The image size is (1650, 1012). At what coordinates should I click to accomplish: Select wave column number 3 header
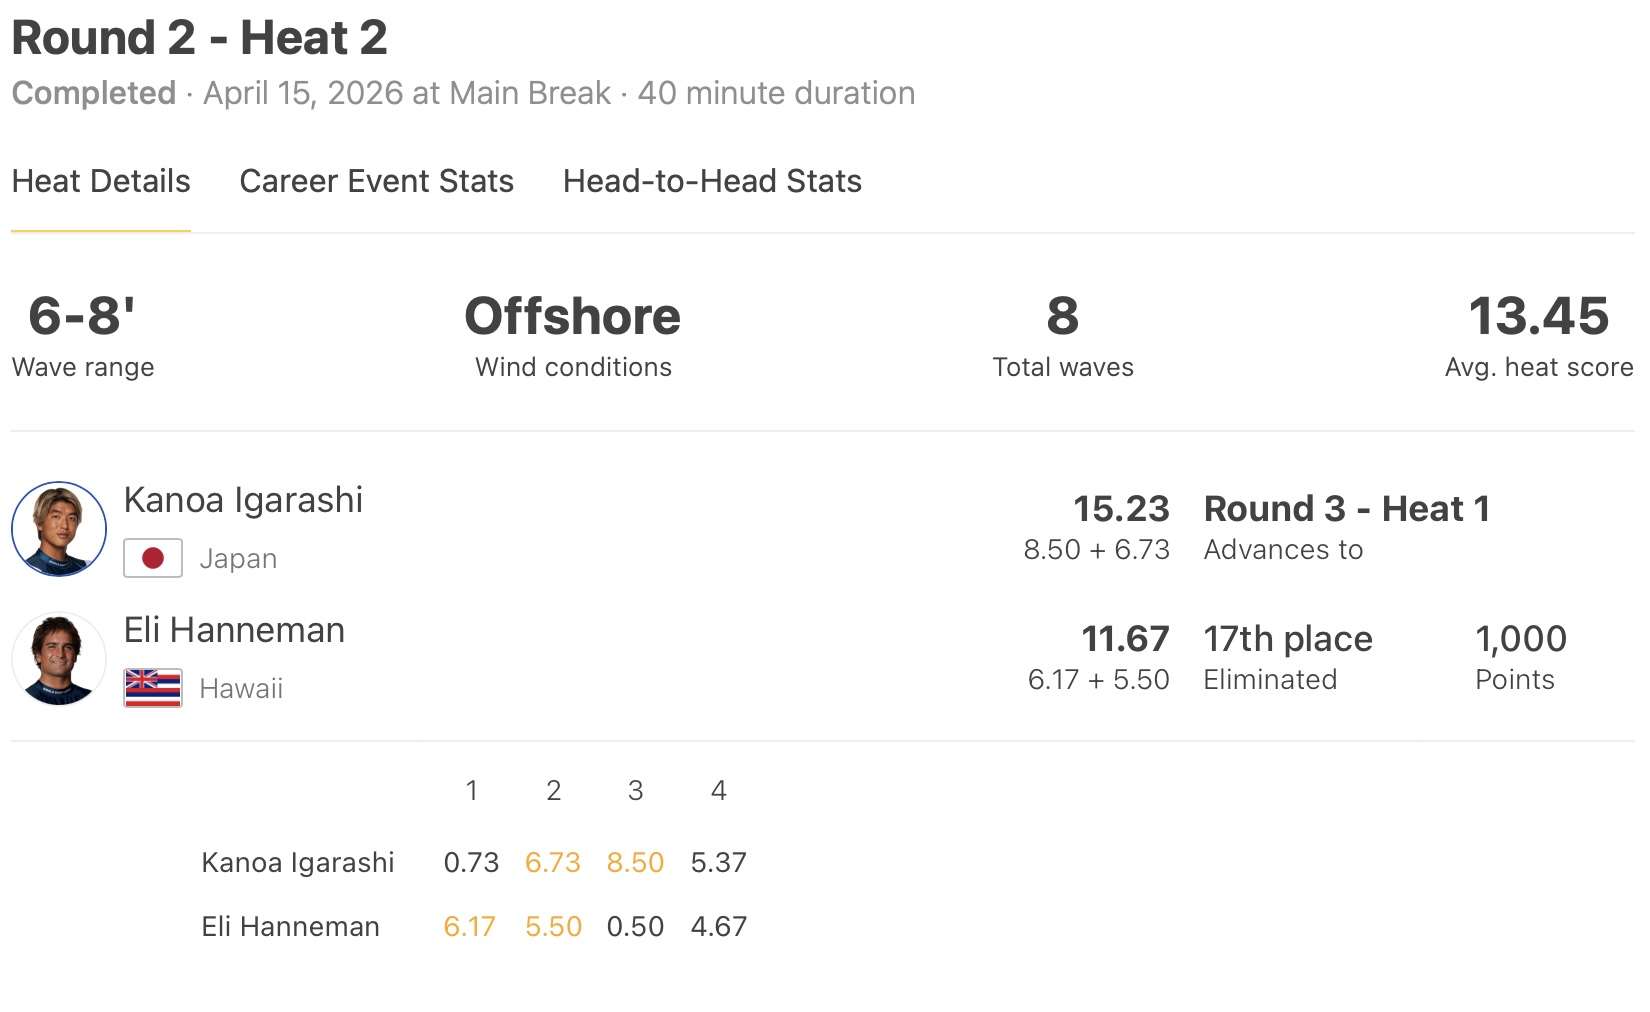[635, 791]
